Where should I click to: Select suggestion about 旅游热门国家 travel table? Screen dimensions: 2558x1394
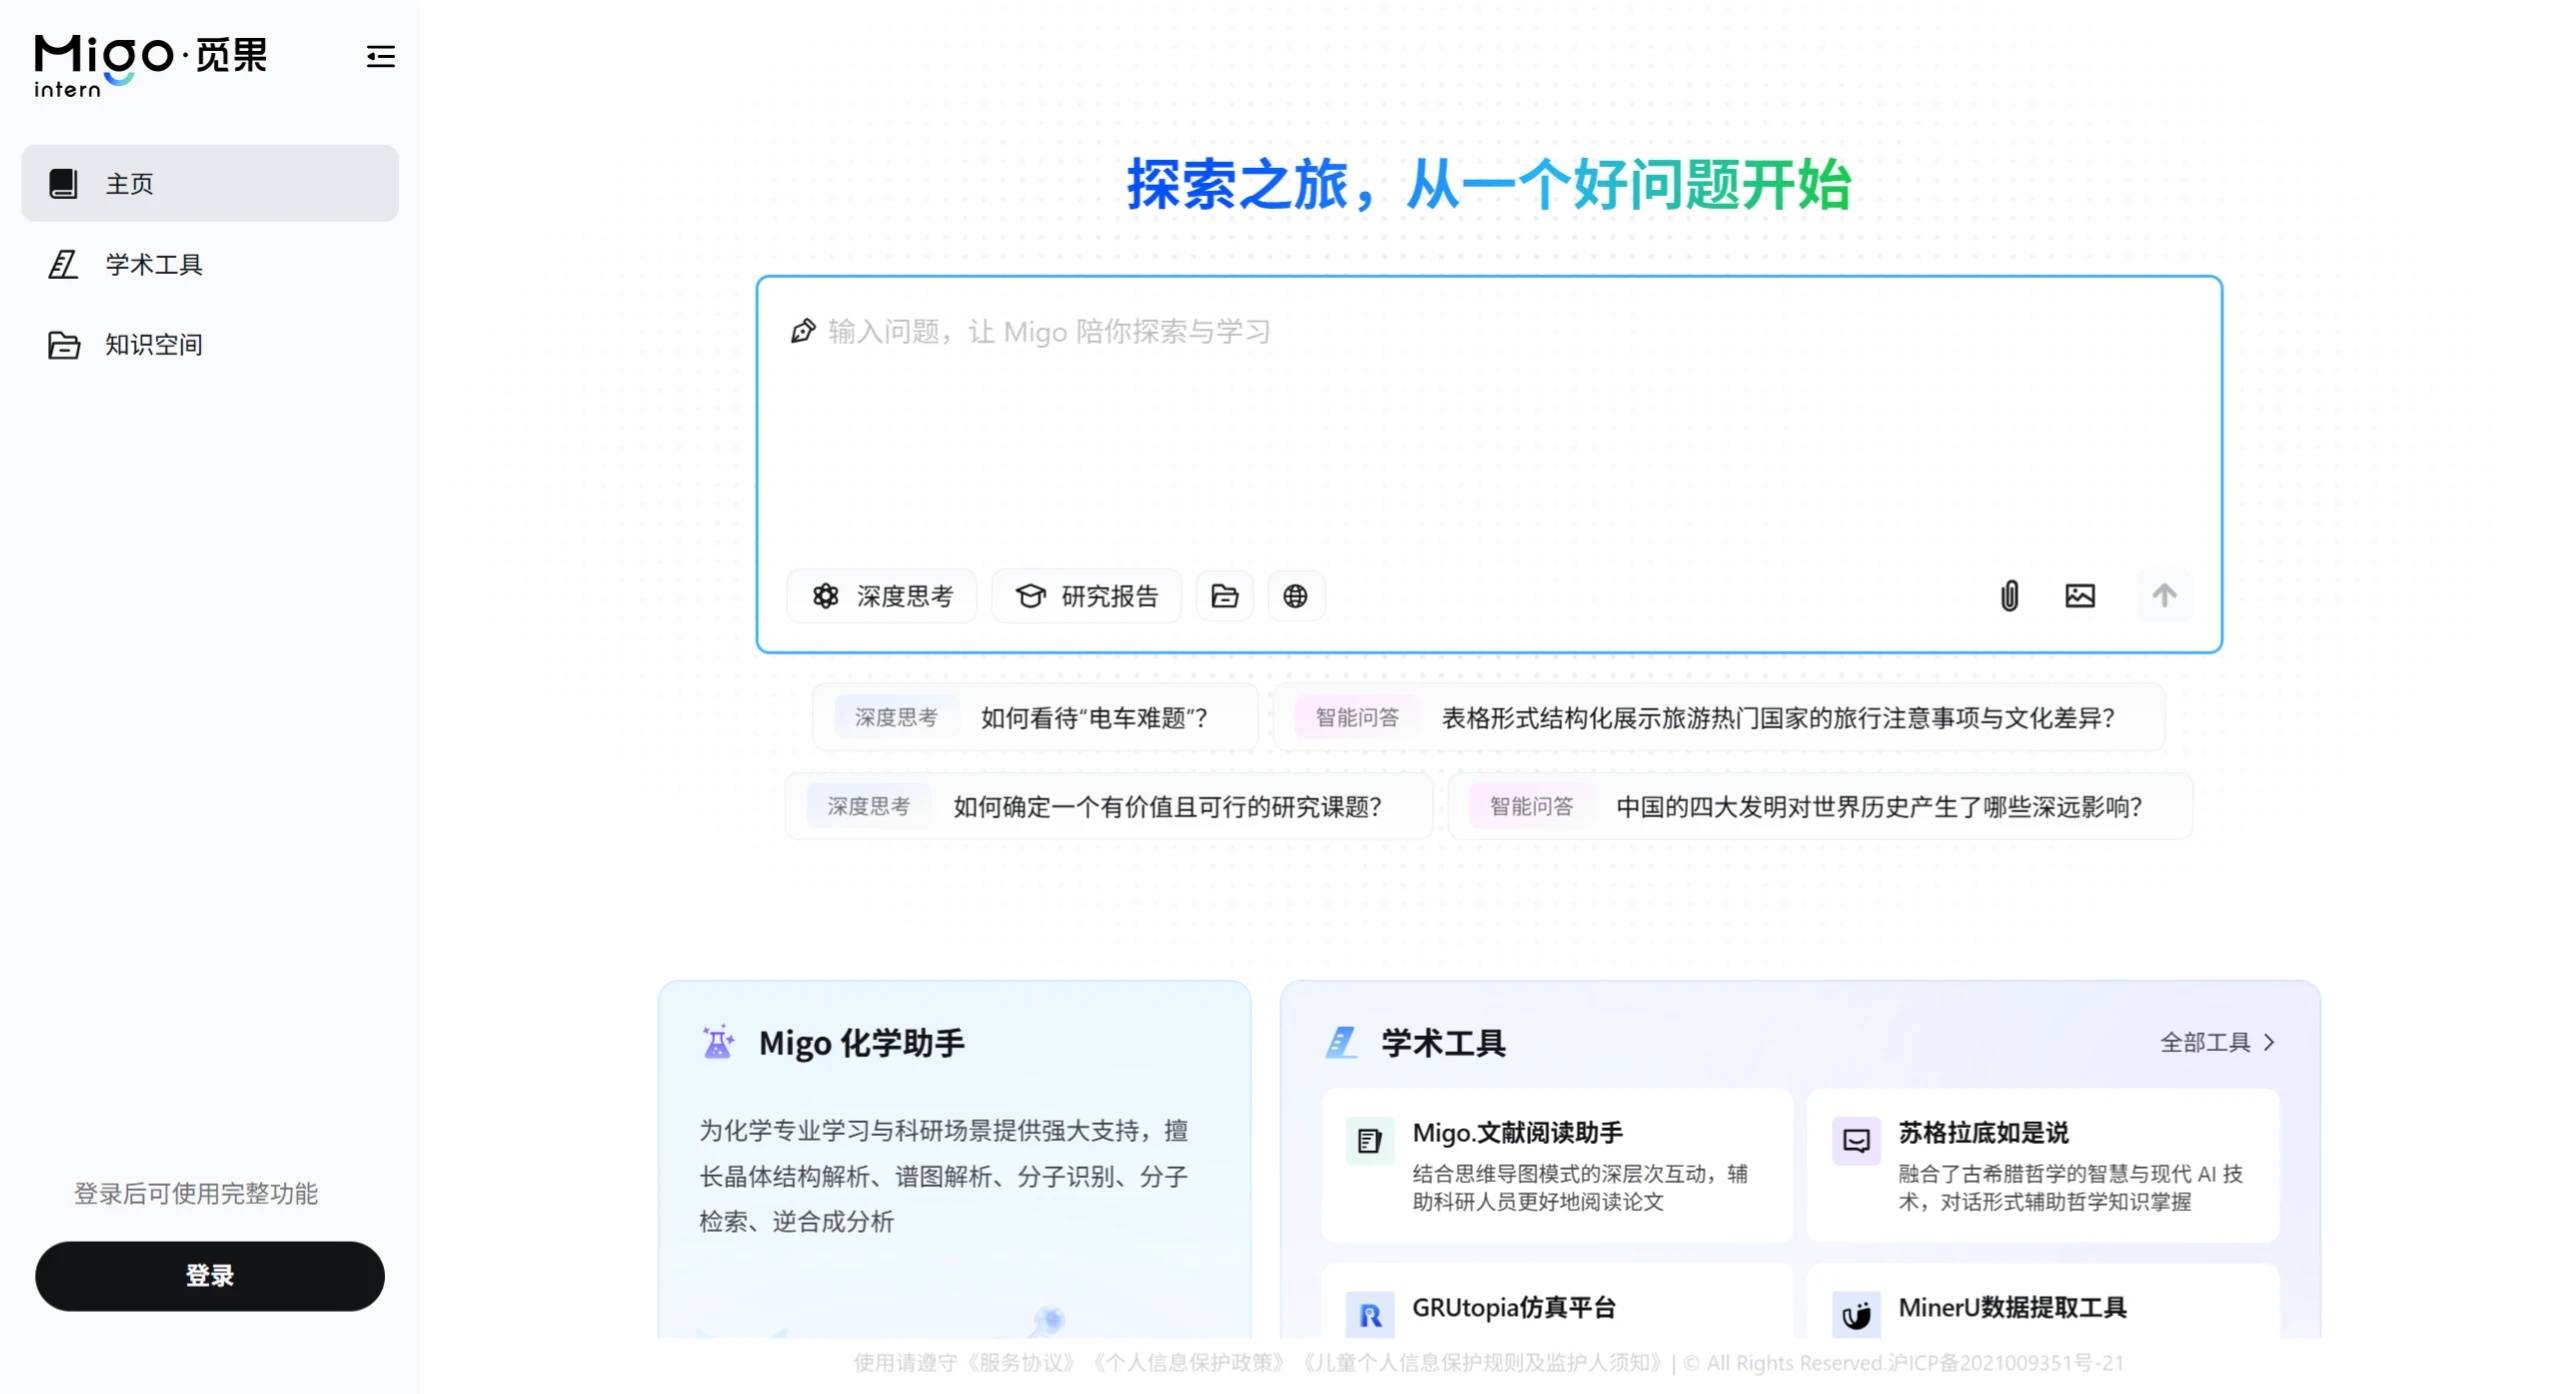pos(1719,717)
